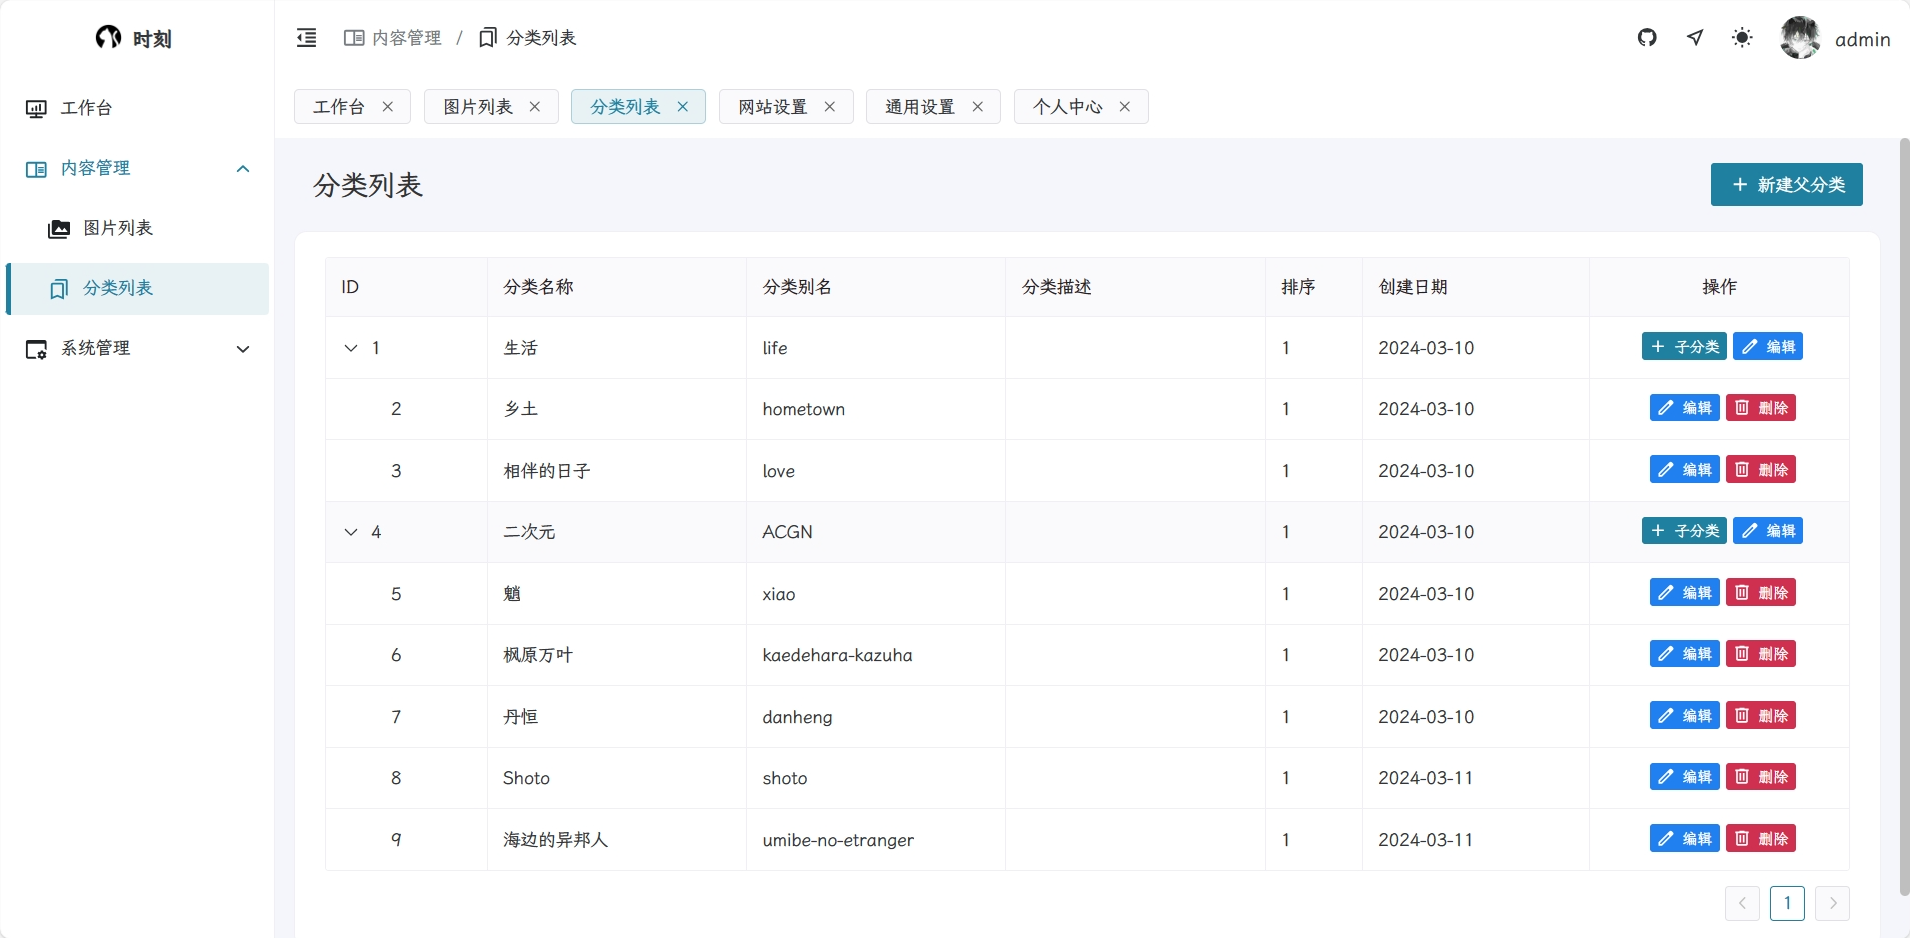Edit the 魈 category
The width and height of the screenshot is (1910, 938).
coord(1685,593)
